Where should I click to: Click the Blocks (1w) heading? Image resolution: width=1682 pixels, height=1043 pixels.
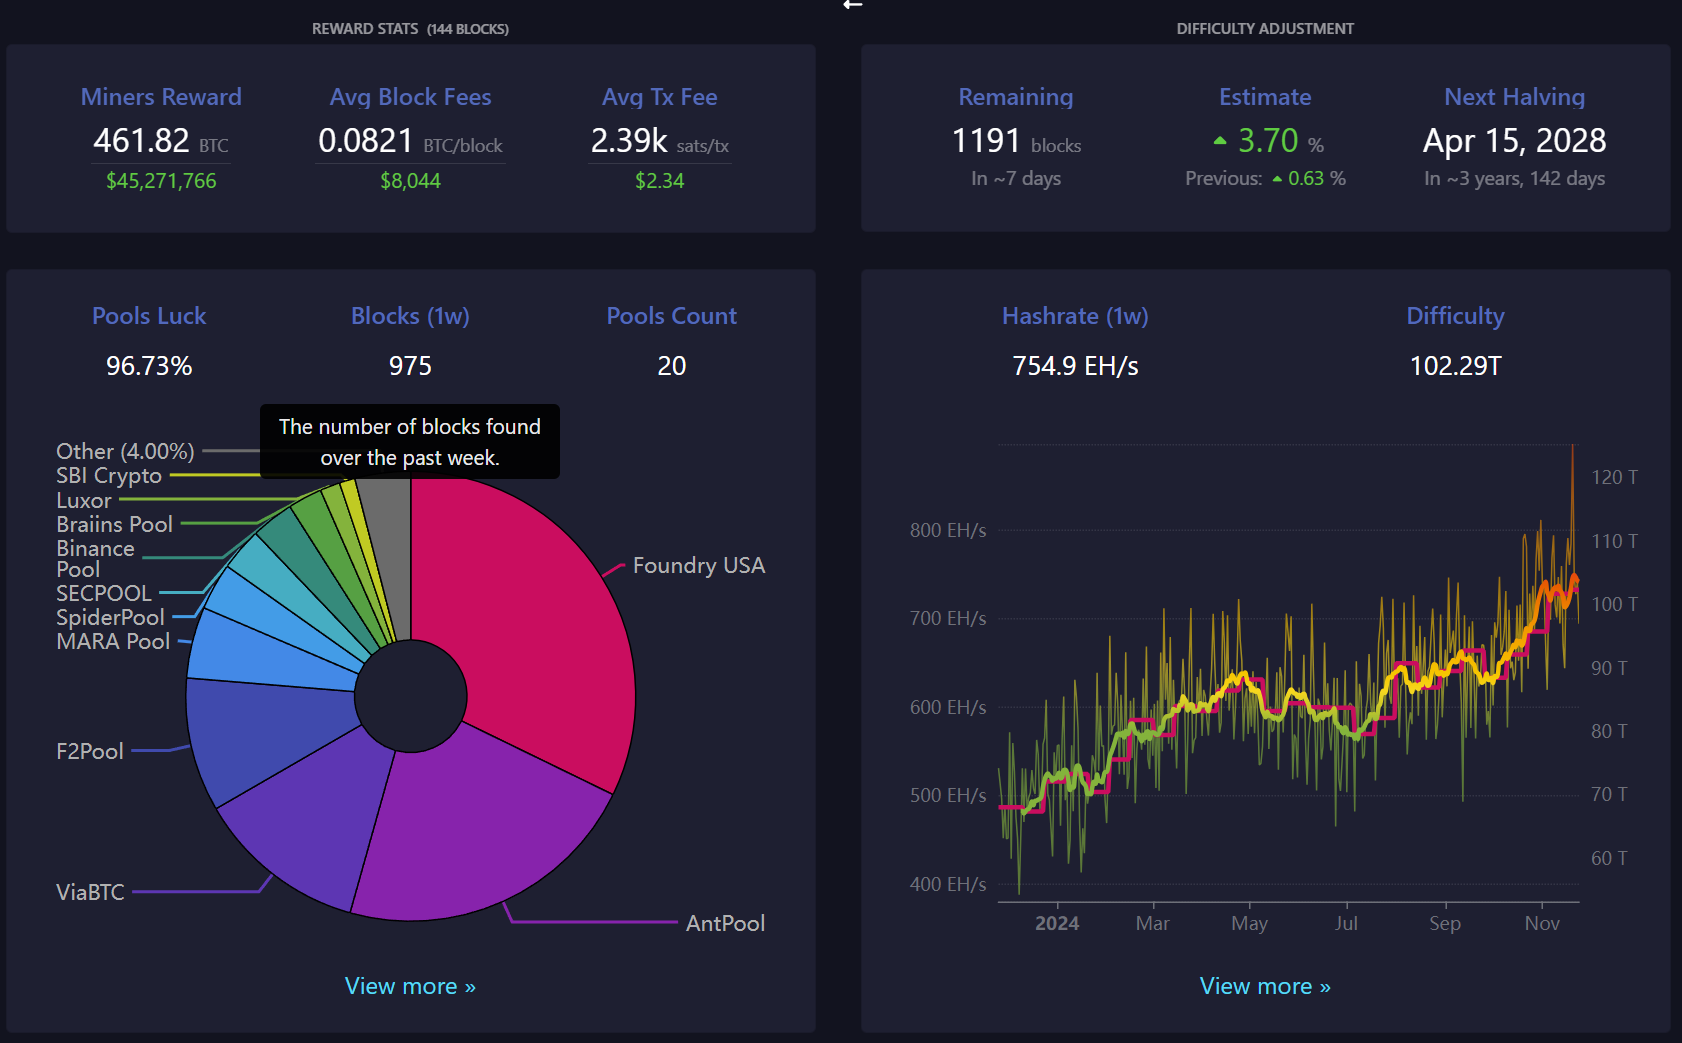[410, 316]
